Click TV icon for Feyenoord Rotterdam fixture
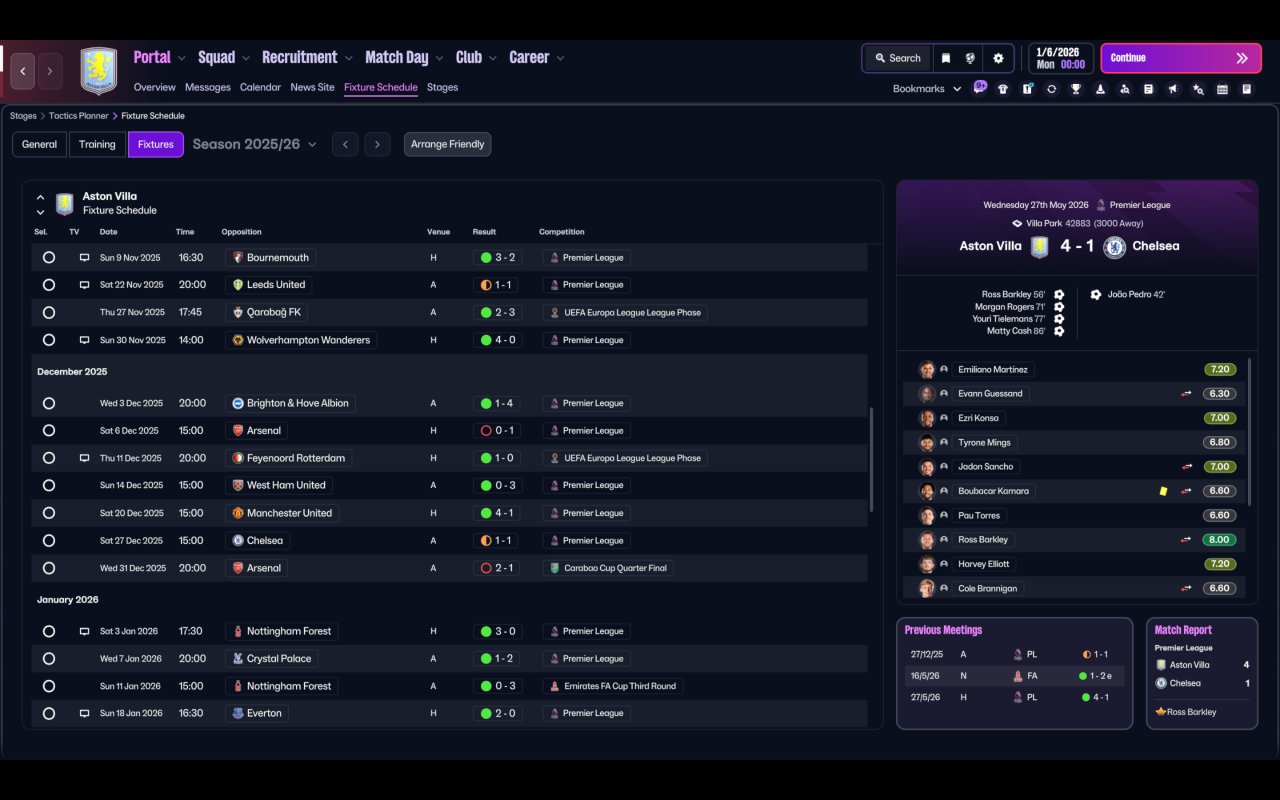Image resolution: width=1280 pixels, height=800 pixels. (x=84, y=458)
